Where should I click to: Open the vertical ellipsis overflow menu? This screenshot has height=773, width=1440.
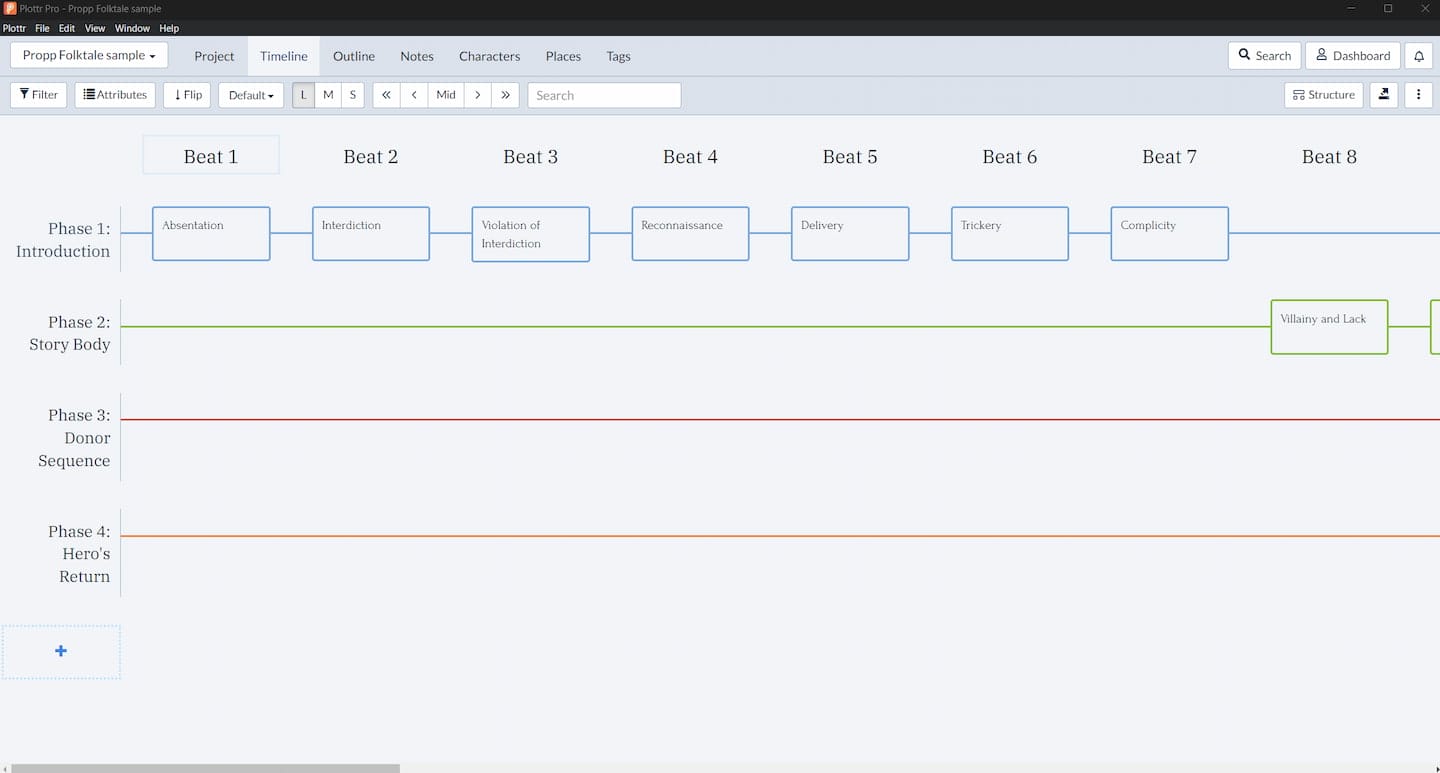pyautogui.click(x=1419, y=94)
